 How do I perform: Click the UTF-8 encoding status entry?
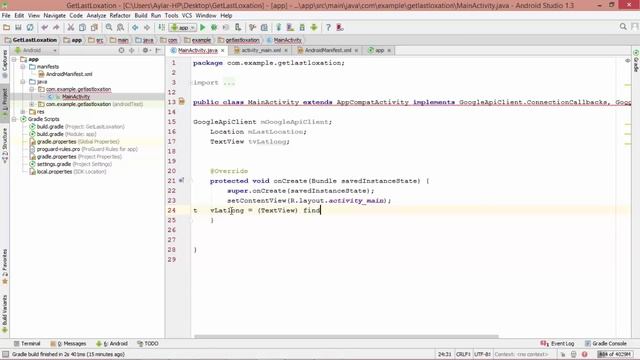(482, 354)
